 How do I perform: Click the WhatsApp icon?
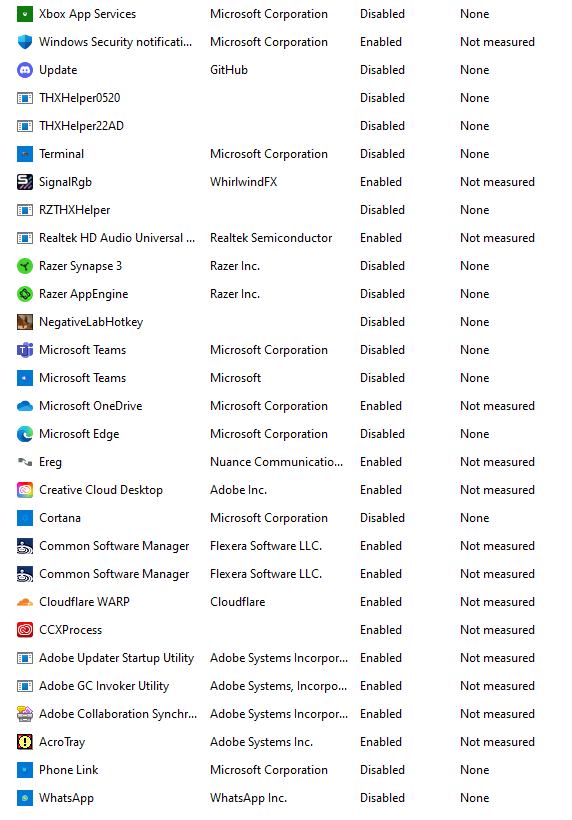(x=25, y=798)
